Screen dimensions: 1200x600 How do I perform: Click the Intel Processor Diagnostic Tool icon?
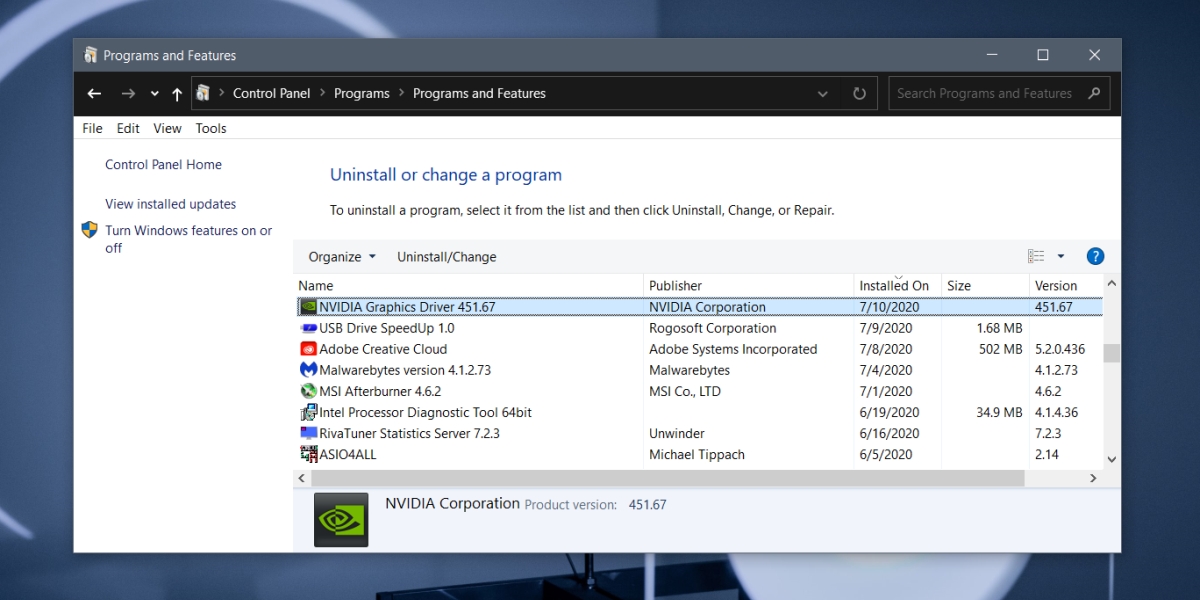[309, 412]
